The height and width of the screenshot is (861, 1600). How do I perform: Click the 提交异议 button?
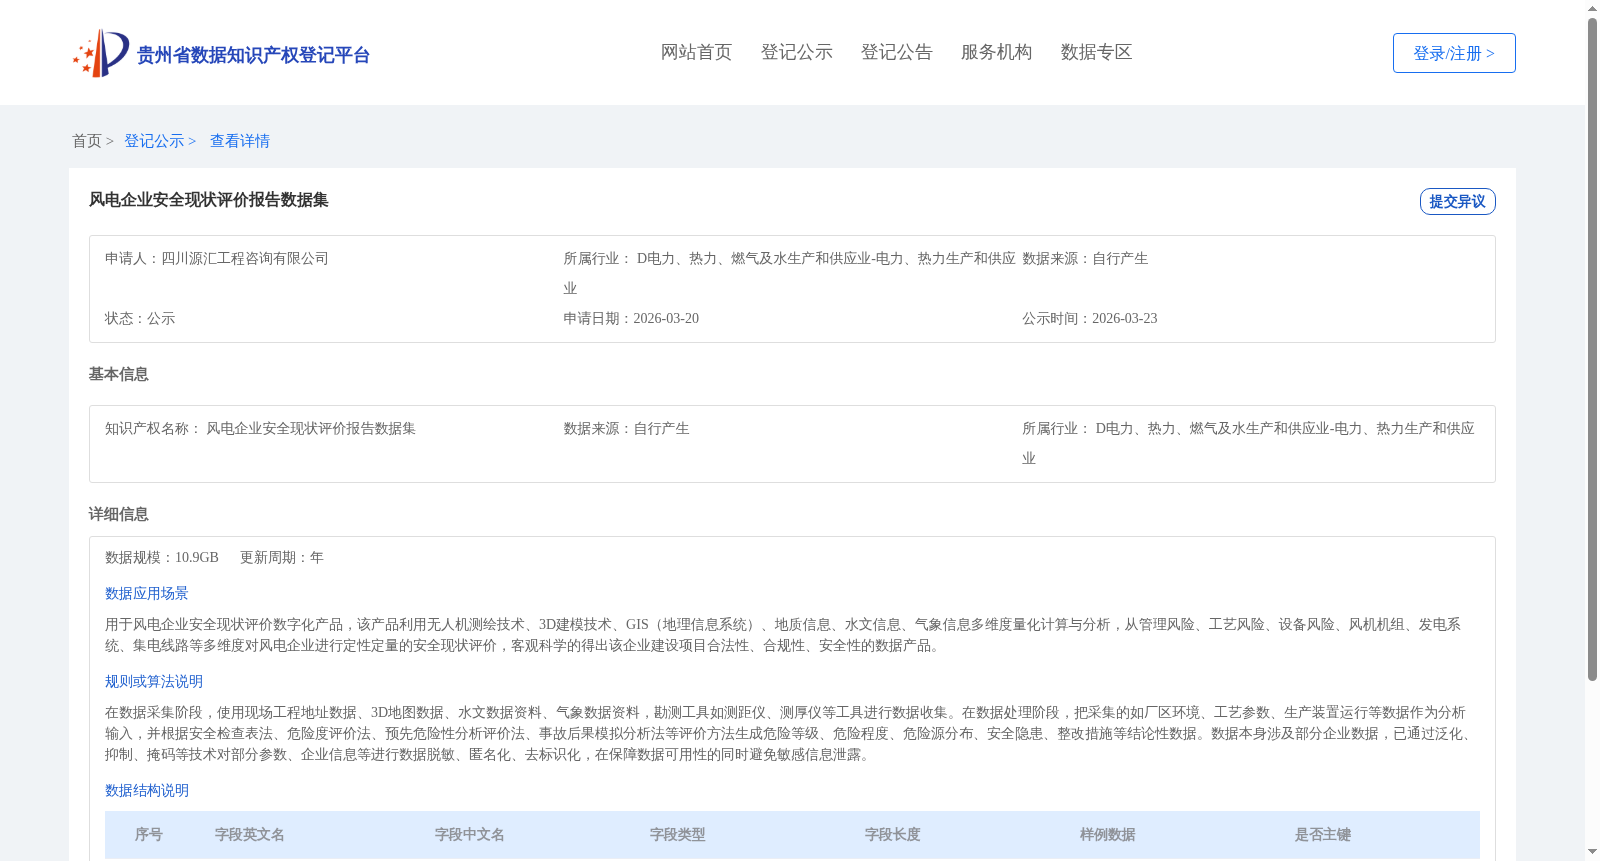[1457, 201]
